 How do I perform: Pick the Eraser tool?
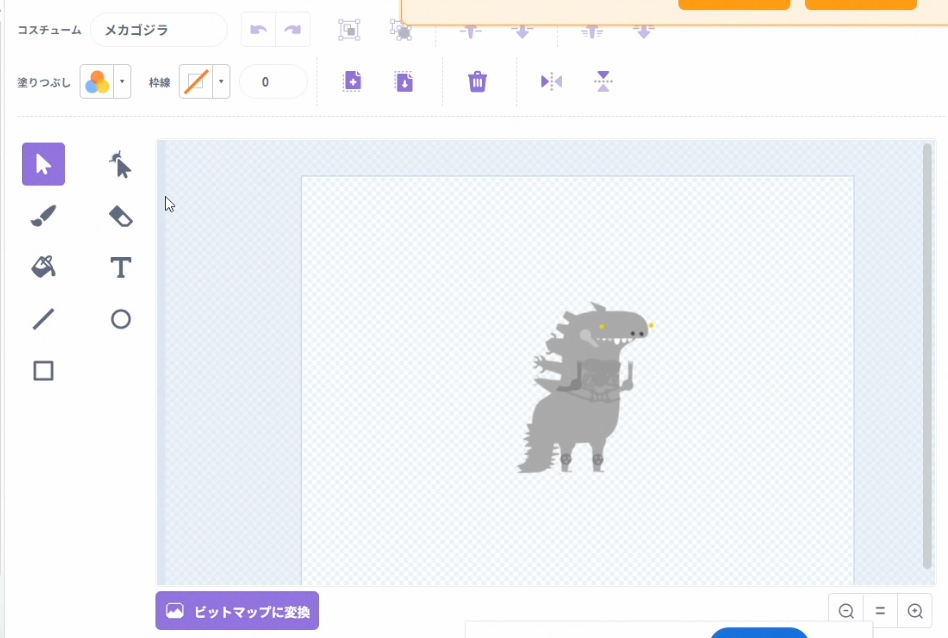120,216
